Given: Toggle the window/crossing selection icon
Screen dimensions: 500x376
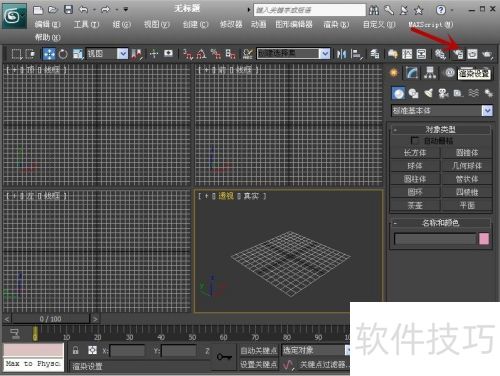Looking at the screenshot, I should click(x=30, y=54).
